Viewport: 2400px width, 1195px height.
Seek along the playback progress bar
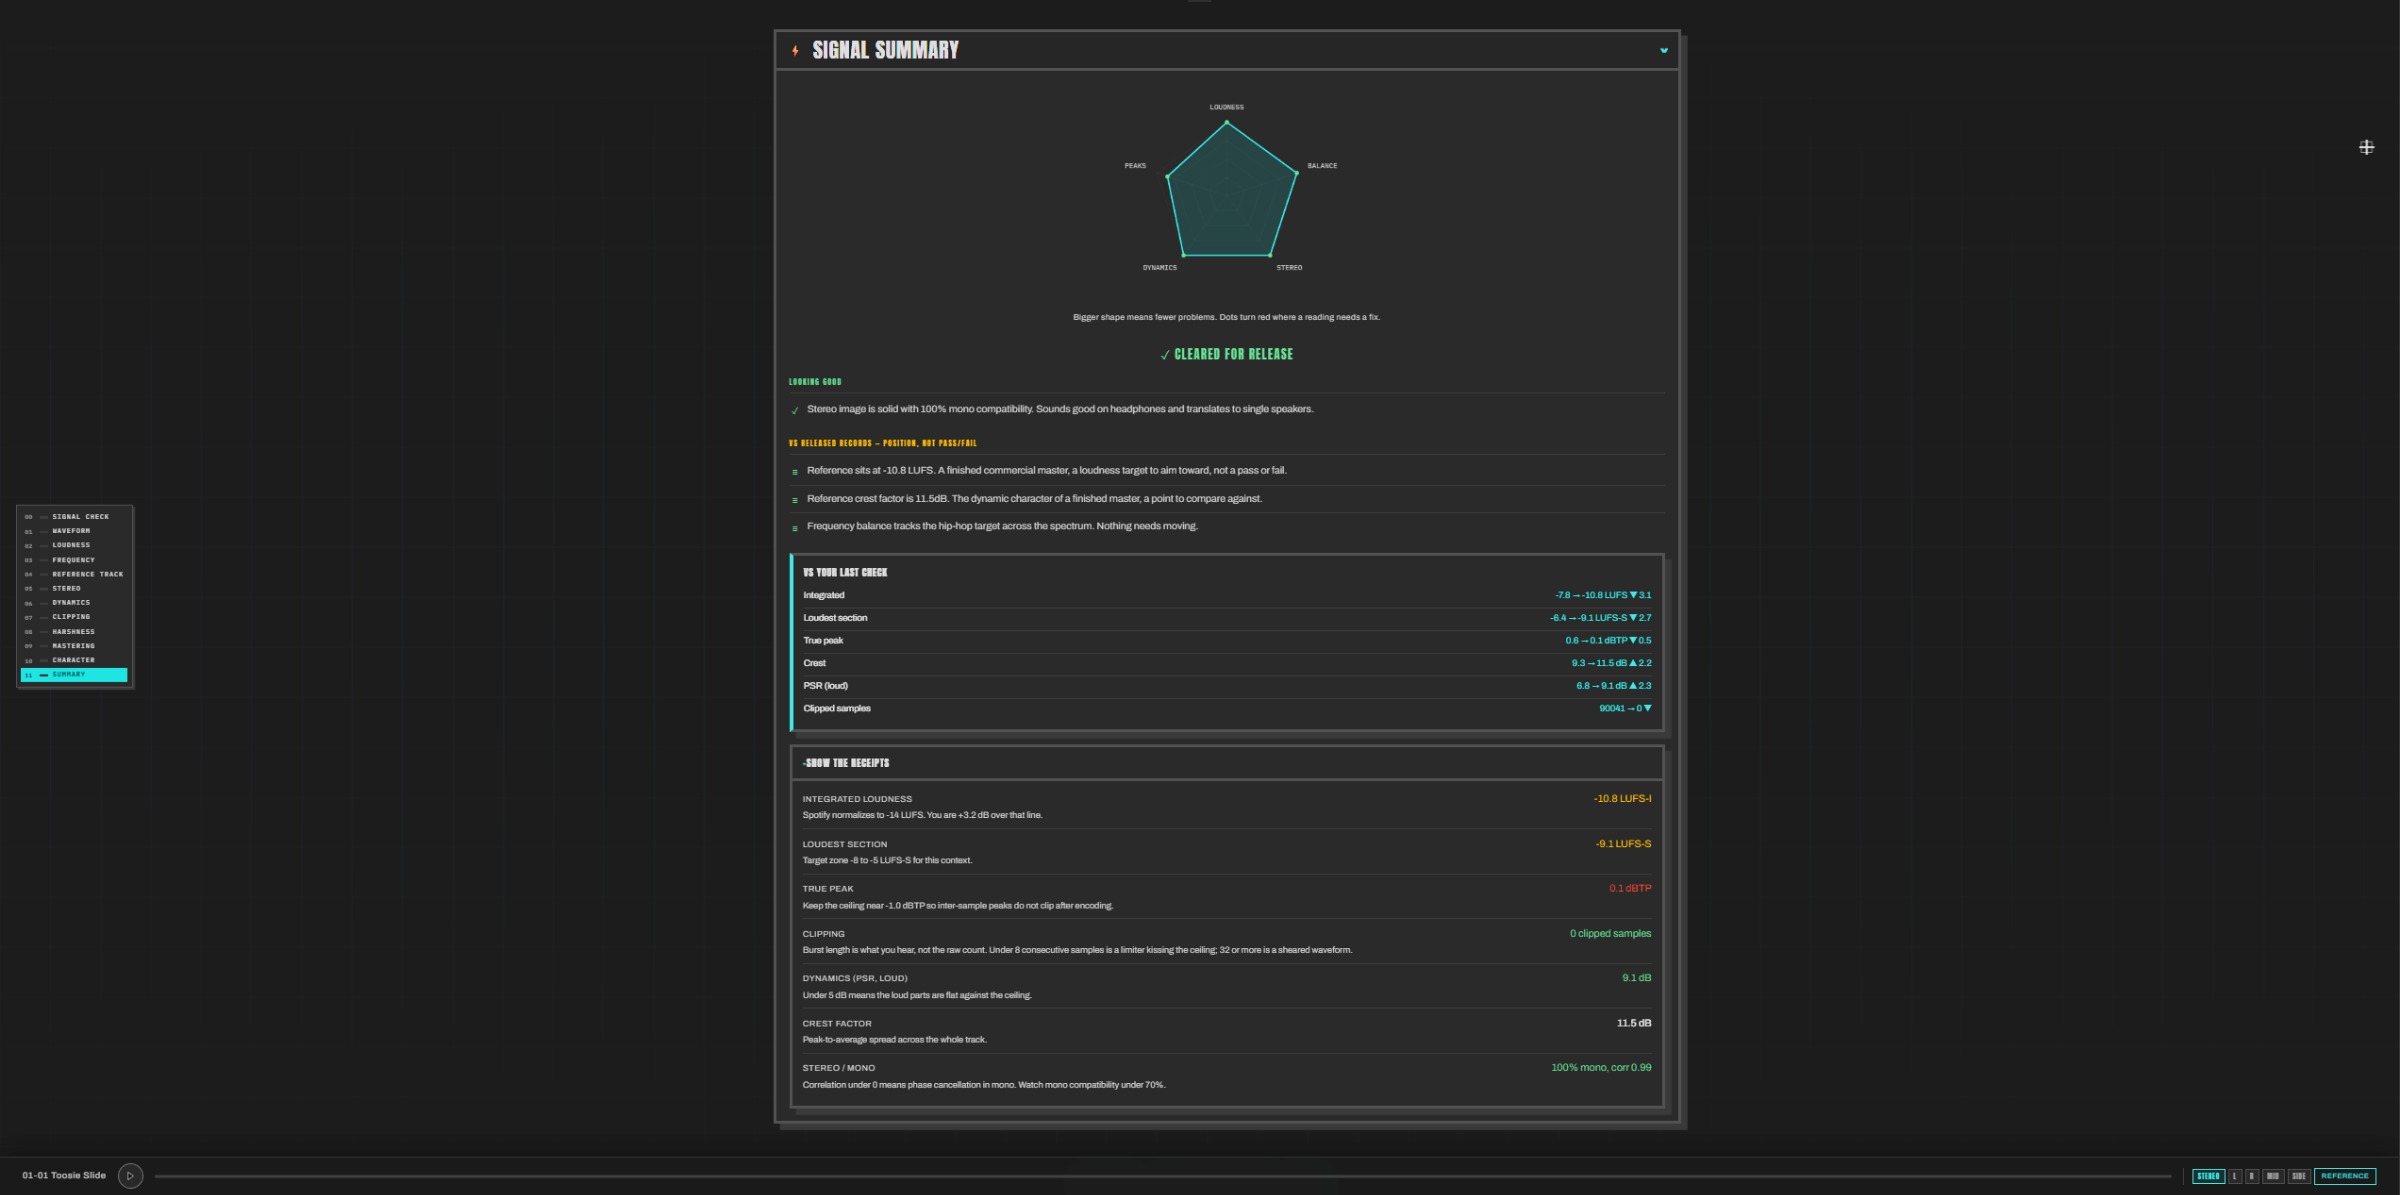pyautogui.click(x=1163, y=1176)
